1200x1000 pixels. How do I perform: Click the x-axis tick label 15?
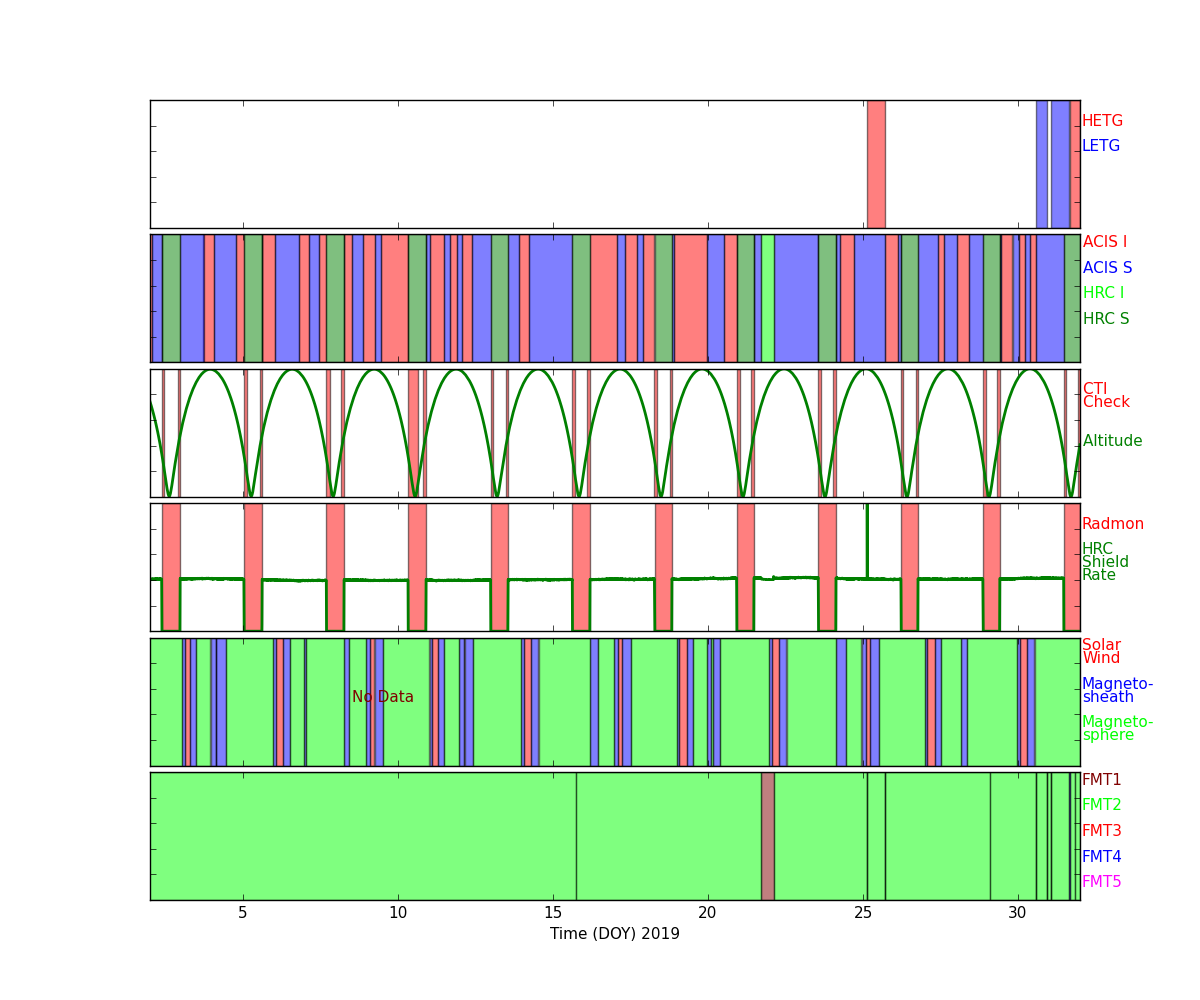pos(553,913)
